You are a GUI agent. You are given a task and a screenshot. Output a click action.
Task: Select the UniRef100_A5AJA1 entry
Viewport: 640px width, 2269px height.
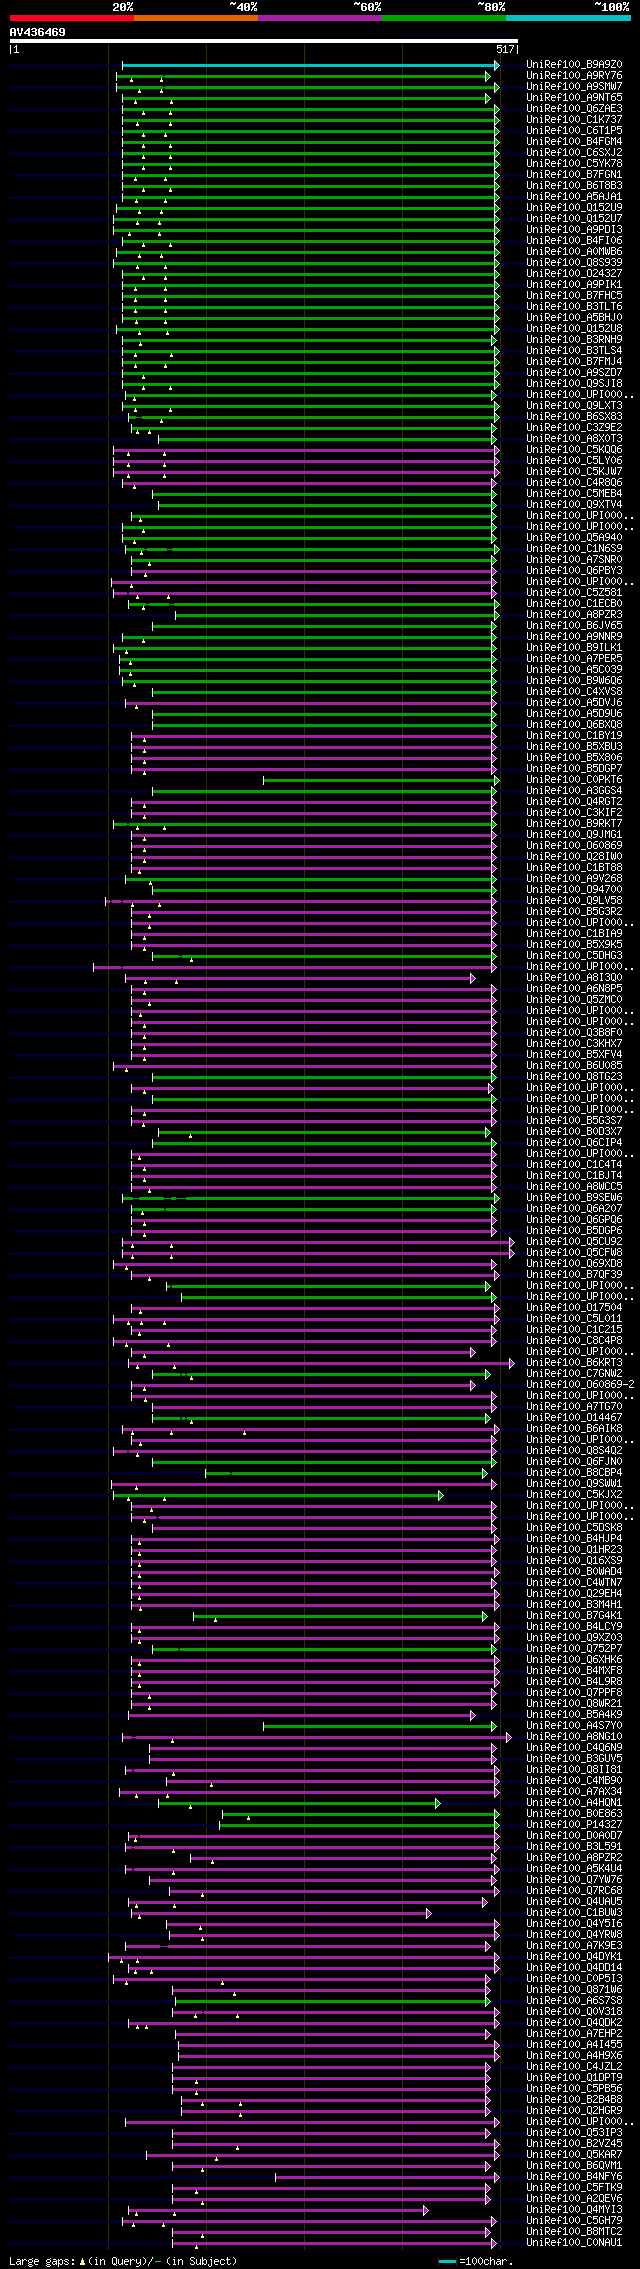click(574, 197)
